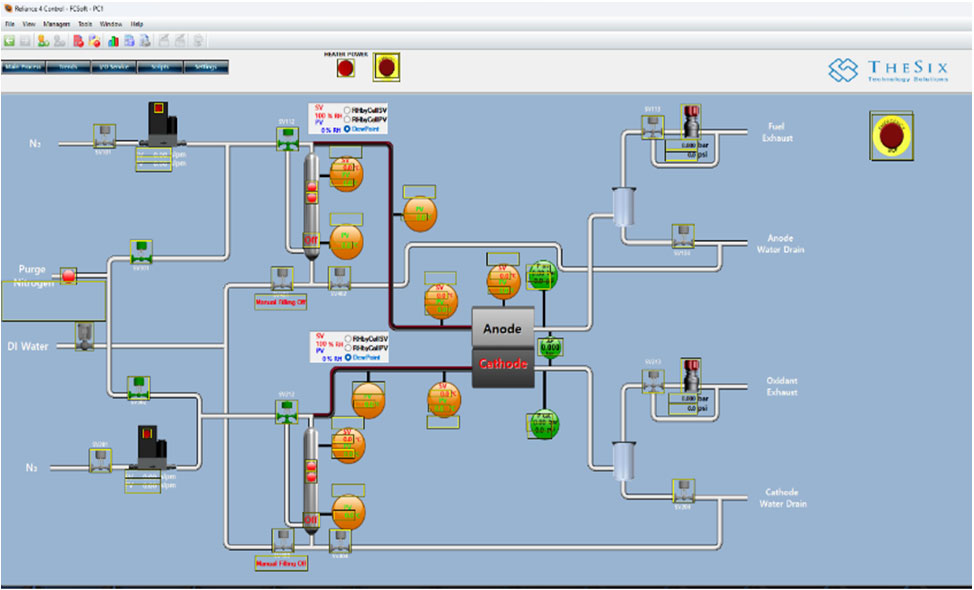Click the red document alarm toolbar icon

coord(78,41)
